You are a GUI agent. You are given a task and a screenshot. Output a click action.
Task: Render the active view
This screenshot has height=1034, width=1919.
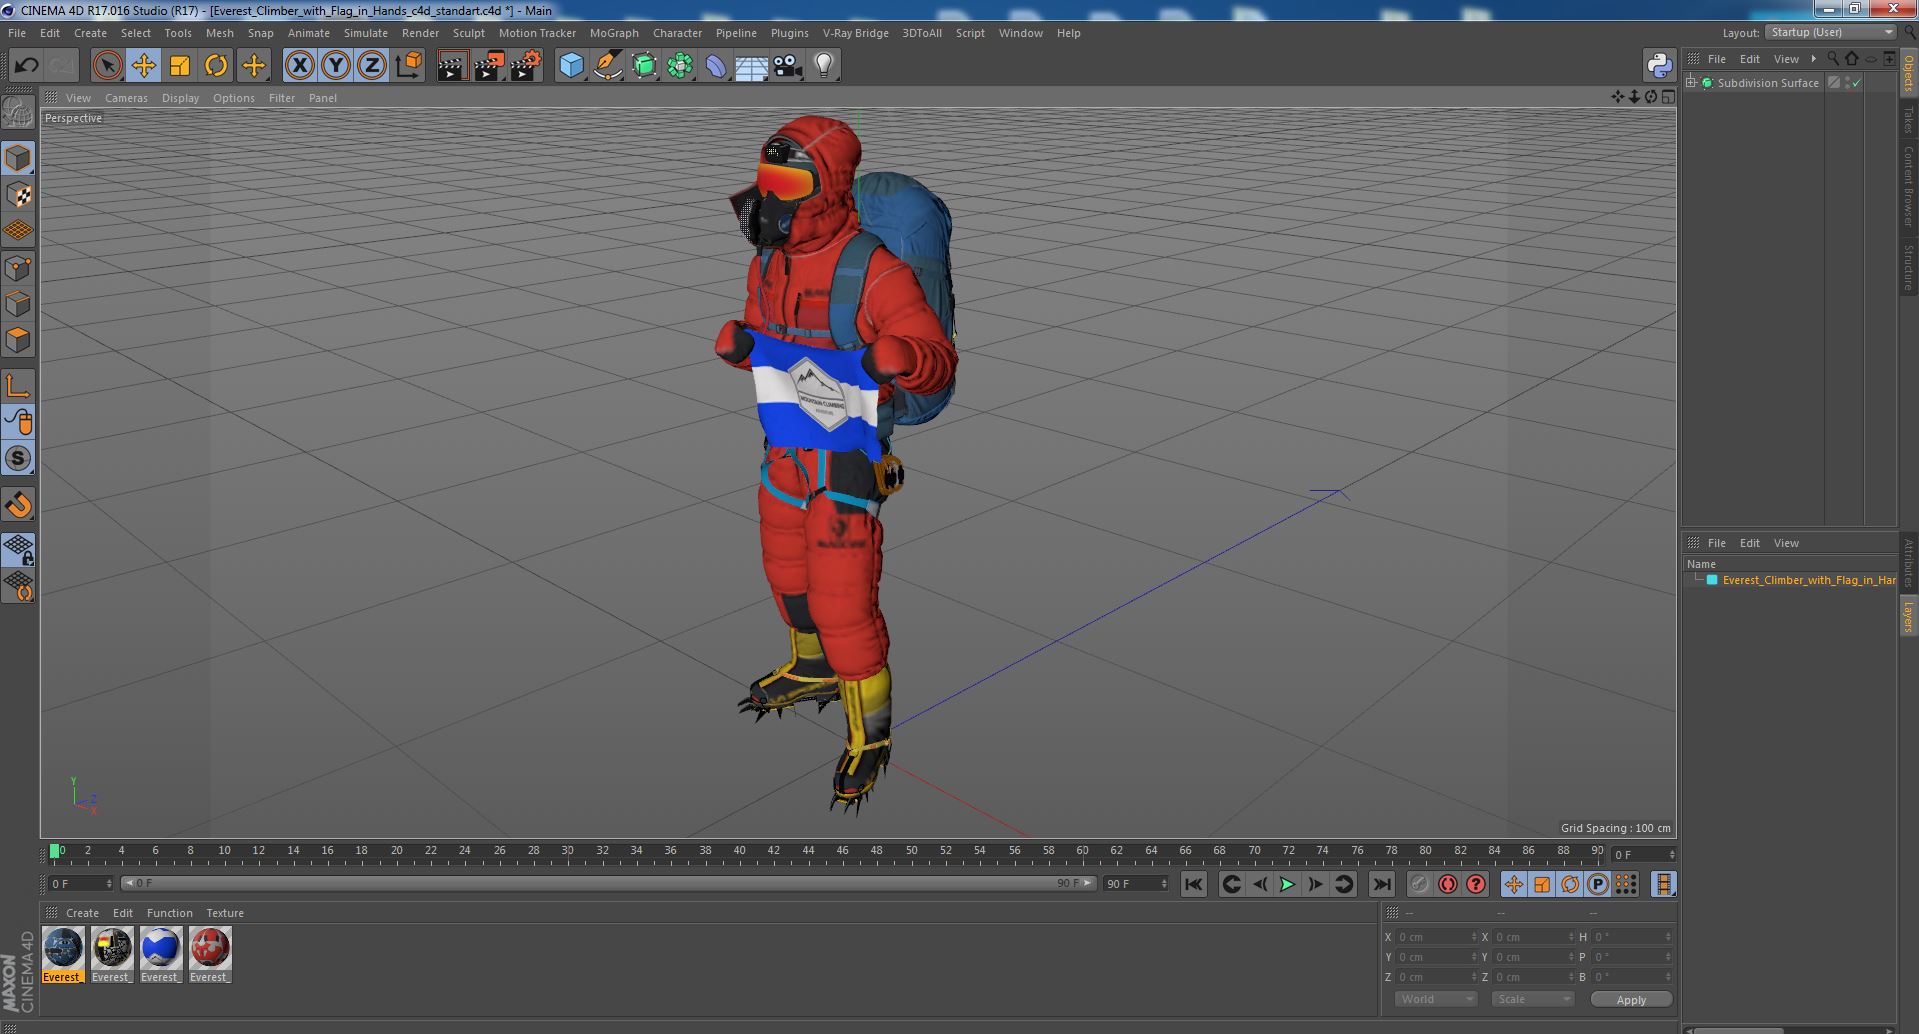click(452, 66)
